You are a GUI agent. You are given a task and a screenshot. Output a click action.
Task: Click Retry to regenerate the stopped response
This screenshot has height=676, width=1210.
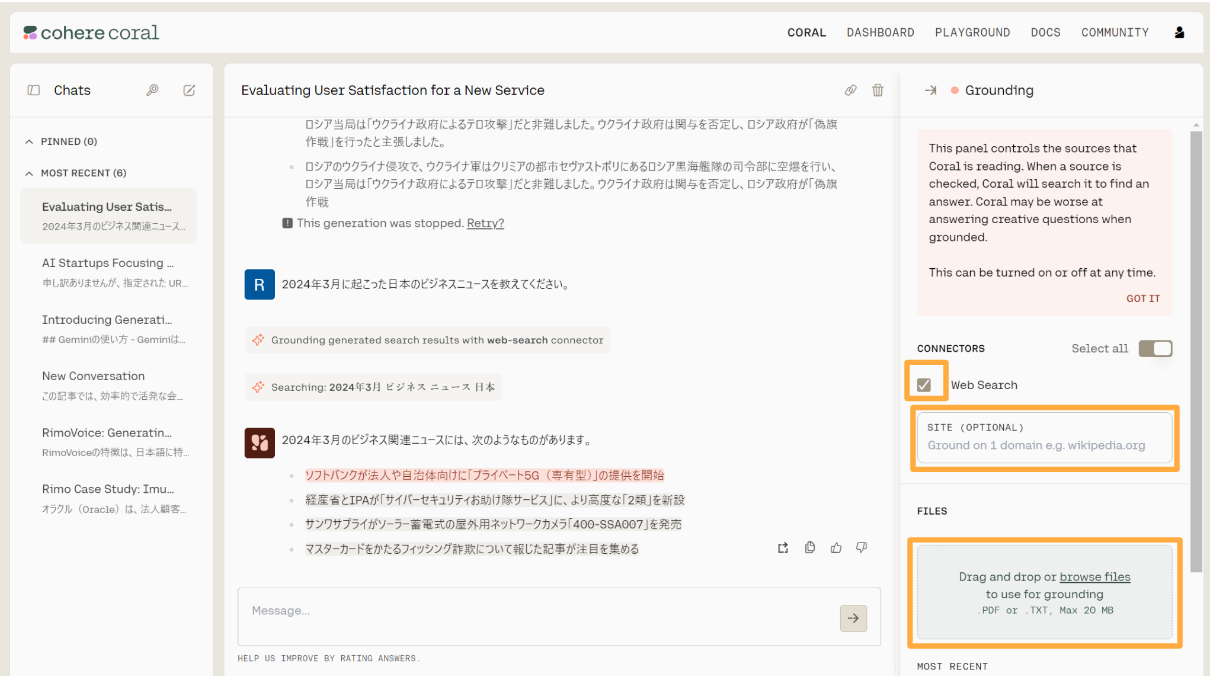(x=485, y=222)
